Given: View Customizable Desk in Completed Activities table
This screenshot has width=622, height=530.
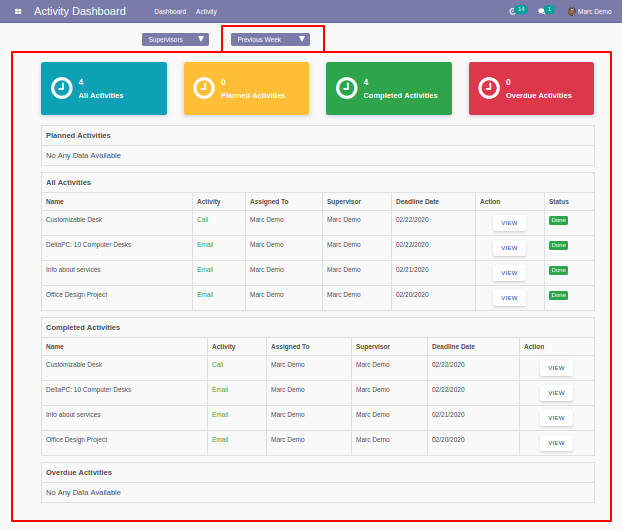Looking at the screenshot, I should (556, 368).
